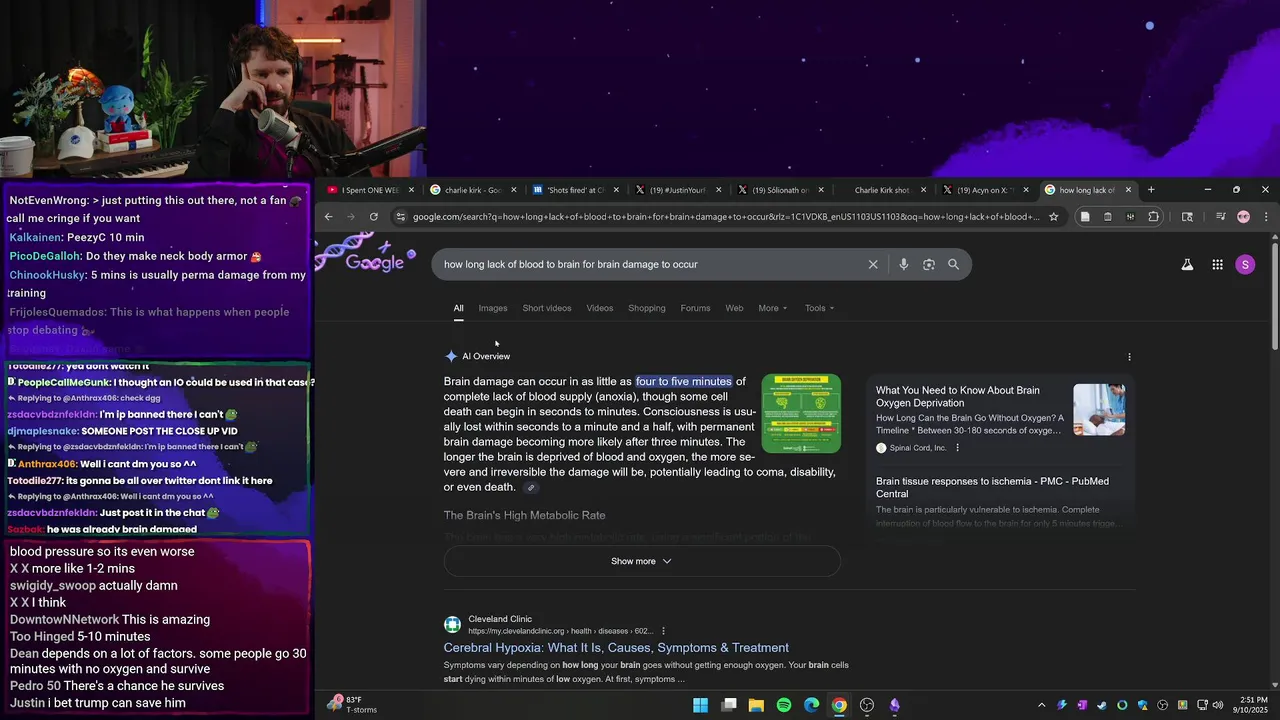Open weather widget showing 83°F

(x=352, y=705)
